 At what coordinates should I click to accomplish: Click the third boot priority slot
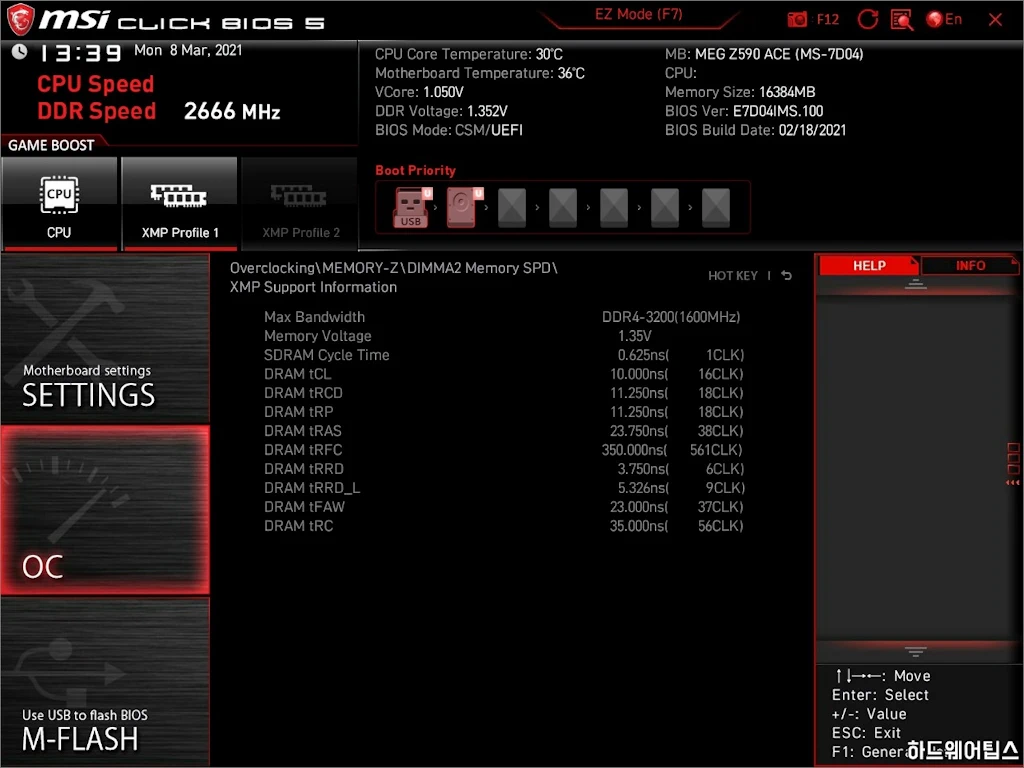512,207
